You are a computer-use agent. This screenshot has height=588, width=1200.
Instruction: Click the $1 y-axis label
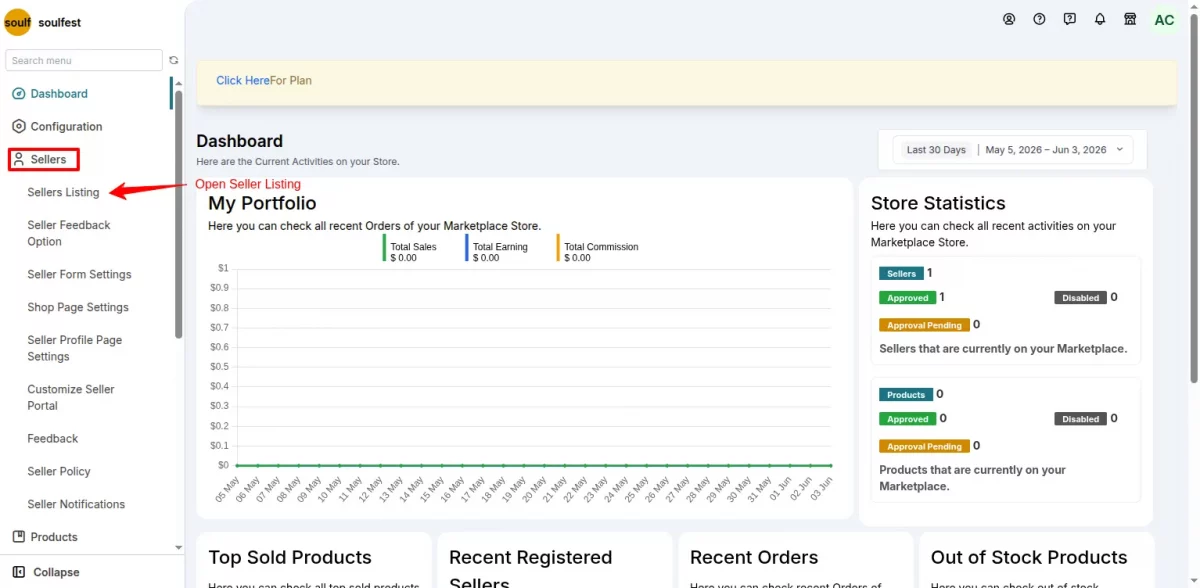click(223, 268)
